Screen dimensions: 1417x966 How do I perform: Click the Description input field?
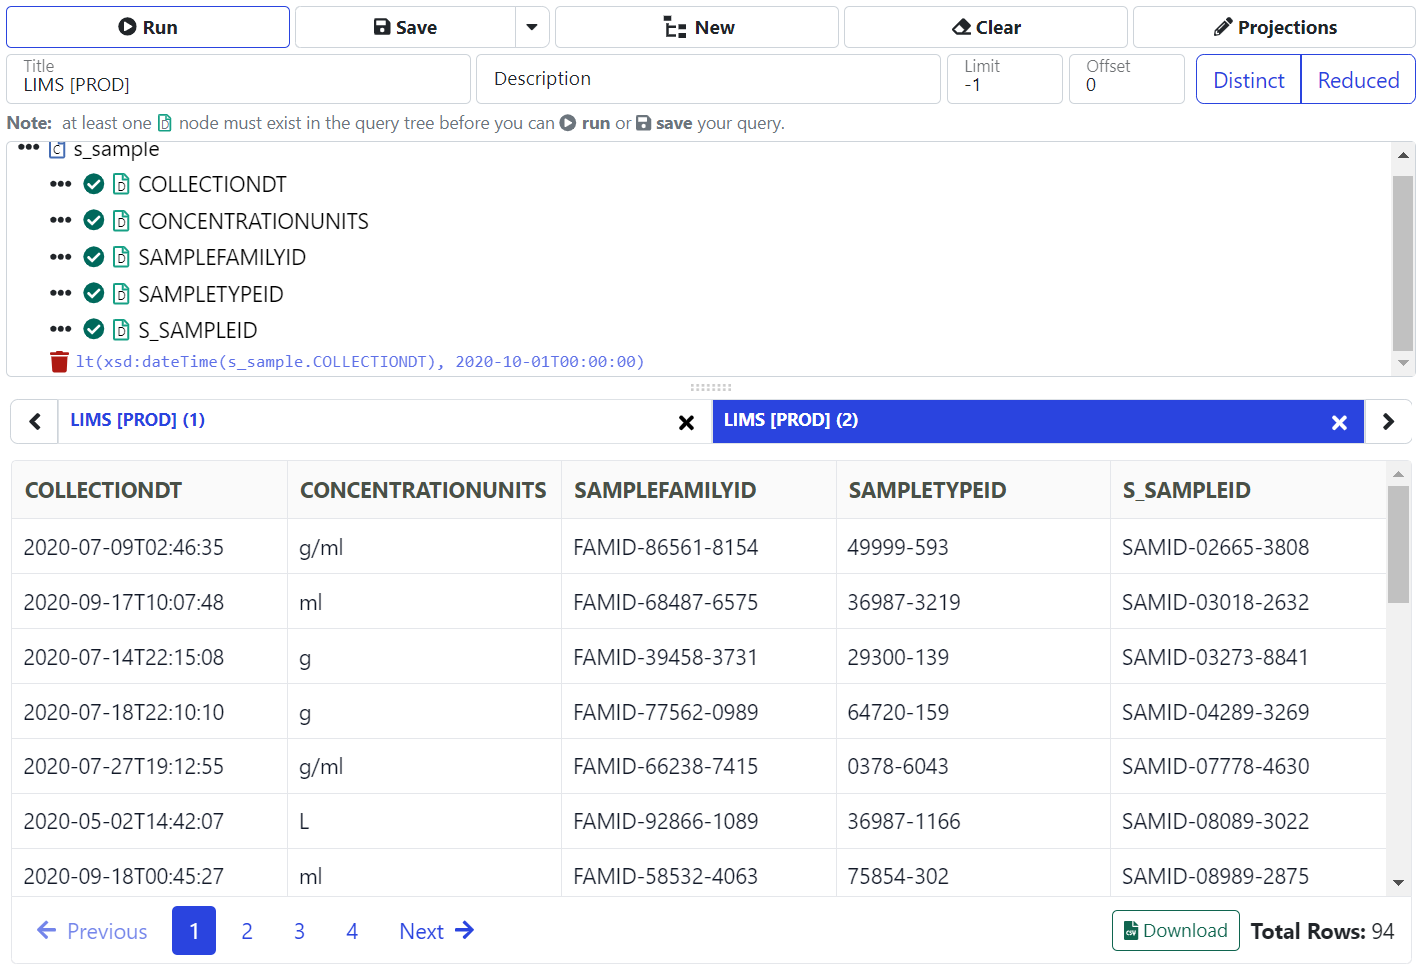pyautogui.click(x=708, y=79)
